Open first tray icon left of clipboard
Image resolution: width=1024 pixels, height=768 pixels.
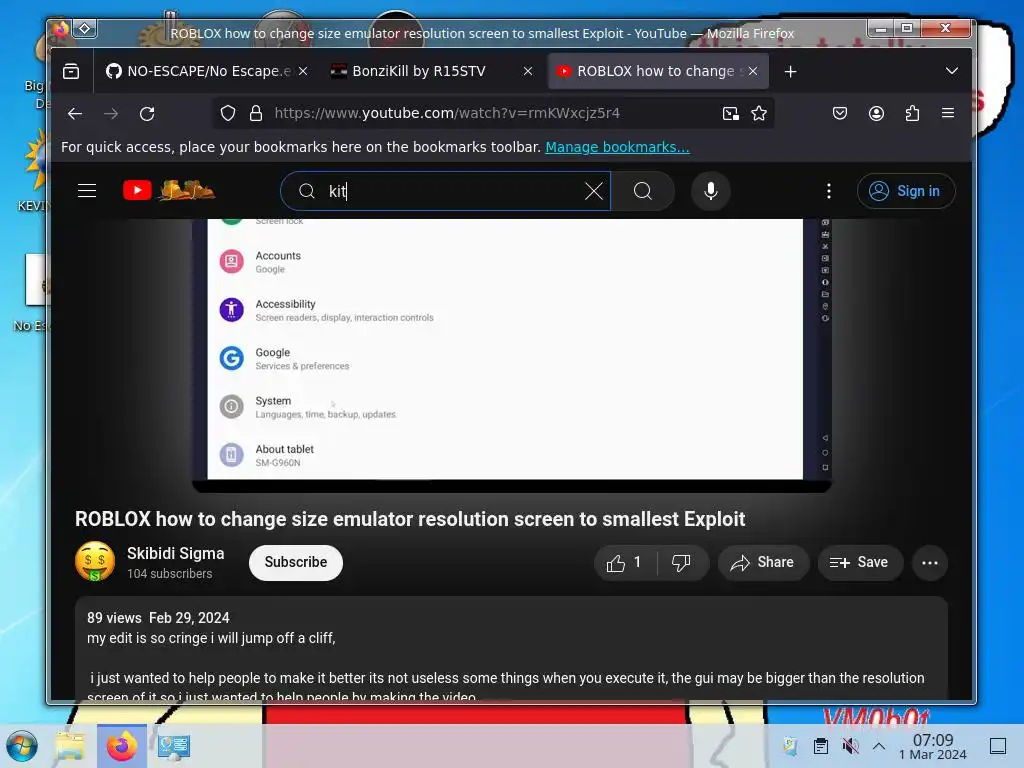(790, 746)
